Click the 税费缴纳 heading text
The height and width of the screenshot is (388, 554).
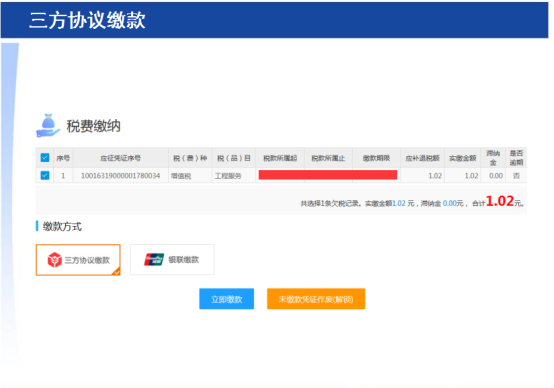tap(94, 126)
